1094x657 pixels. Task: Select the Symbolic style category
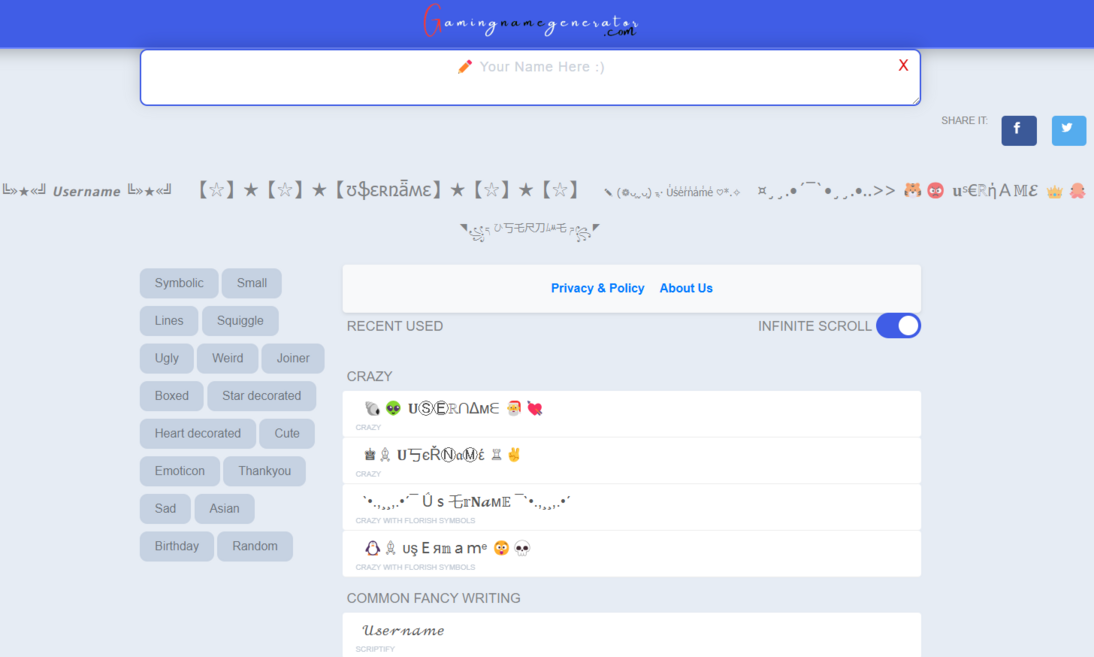[x=179, y=283]
